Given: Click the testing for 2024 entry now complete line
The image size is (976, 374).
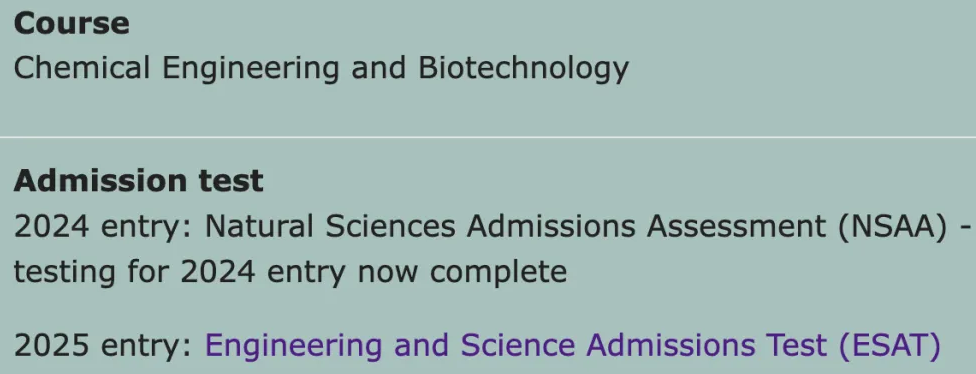Looking at the screenshot, I should (x=290, y=273).
